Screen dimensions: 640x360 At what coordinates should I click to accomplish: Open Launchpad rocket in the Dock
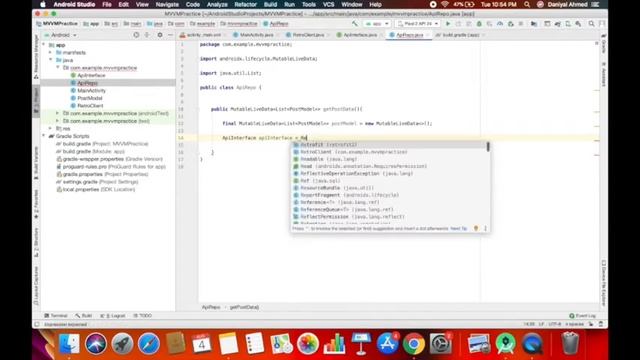point(122,344)
